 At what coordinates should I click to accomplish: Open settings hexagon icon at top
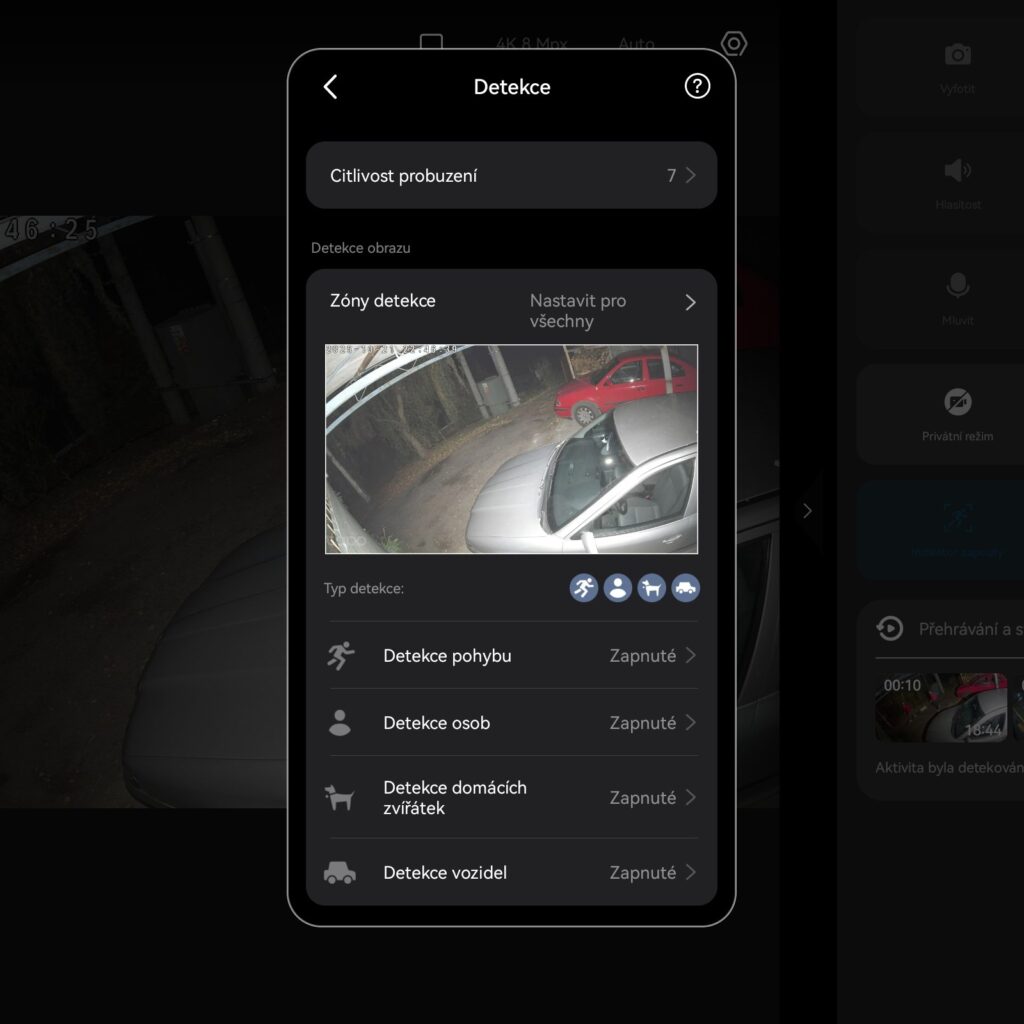735,44
